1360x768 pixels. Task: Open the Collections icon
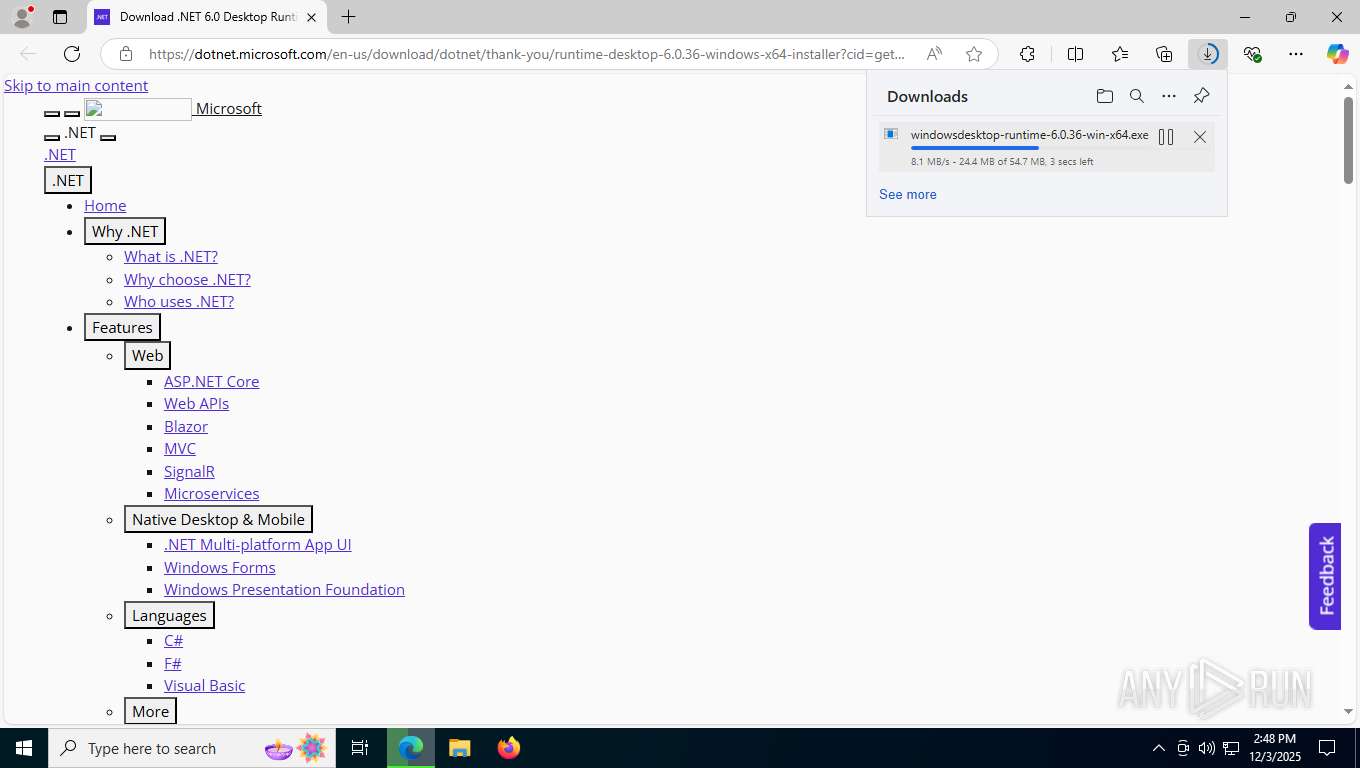(1164, 54)
